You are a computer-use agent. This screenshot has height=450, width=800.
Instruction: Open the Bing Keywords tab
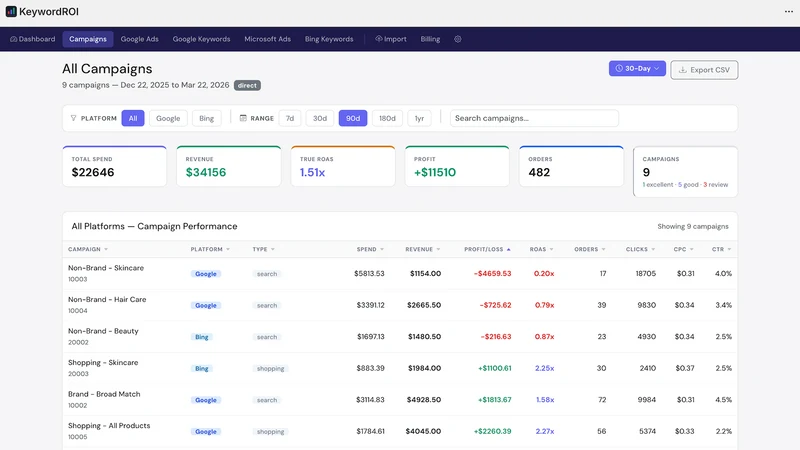(329, 39)
